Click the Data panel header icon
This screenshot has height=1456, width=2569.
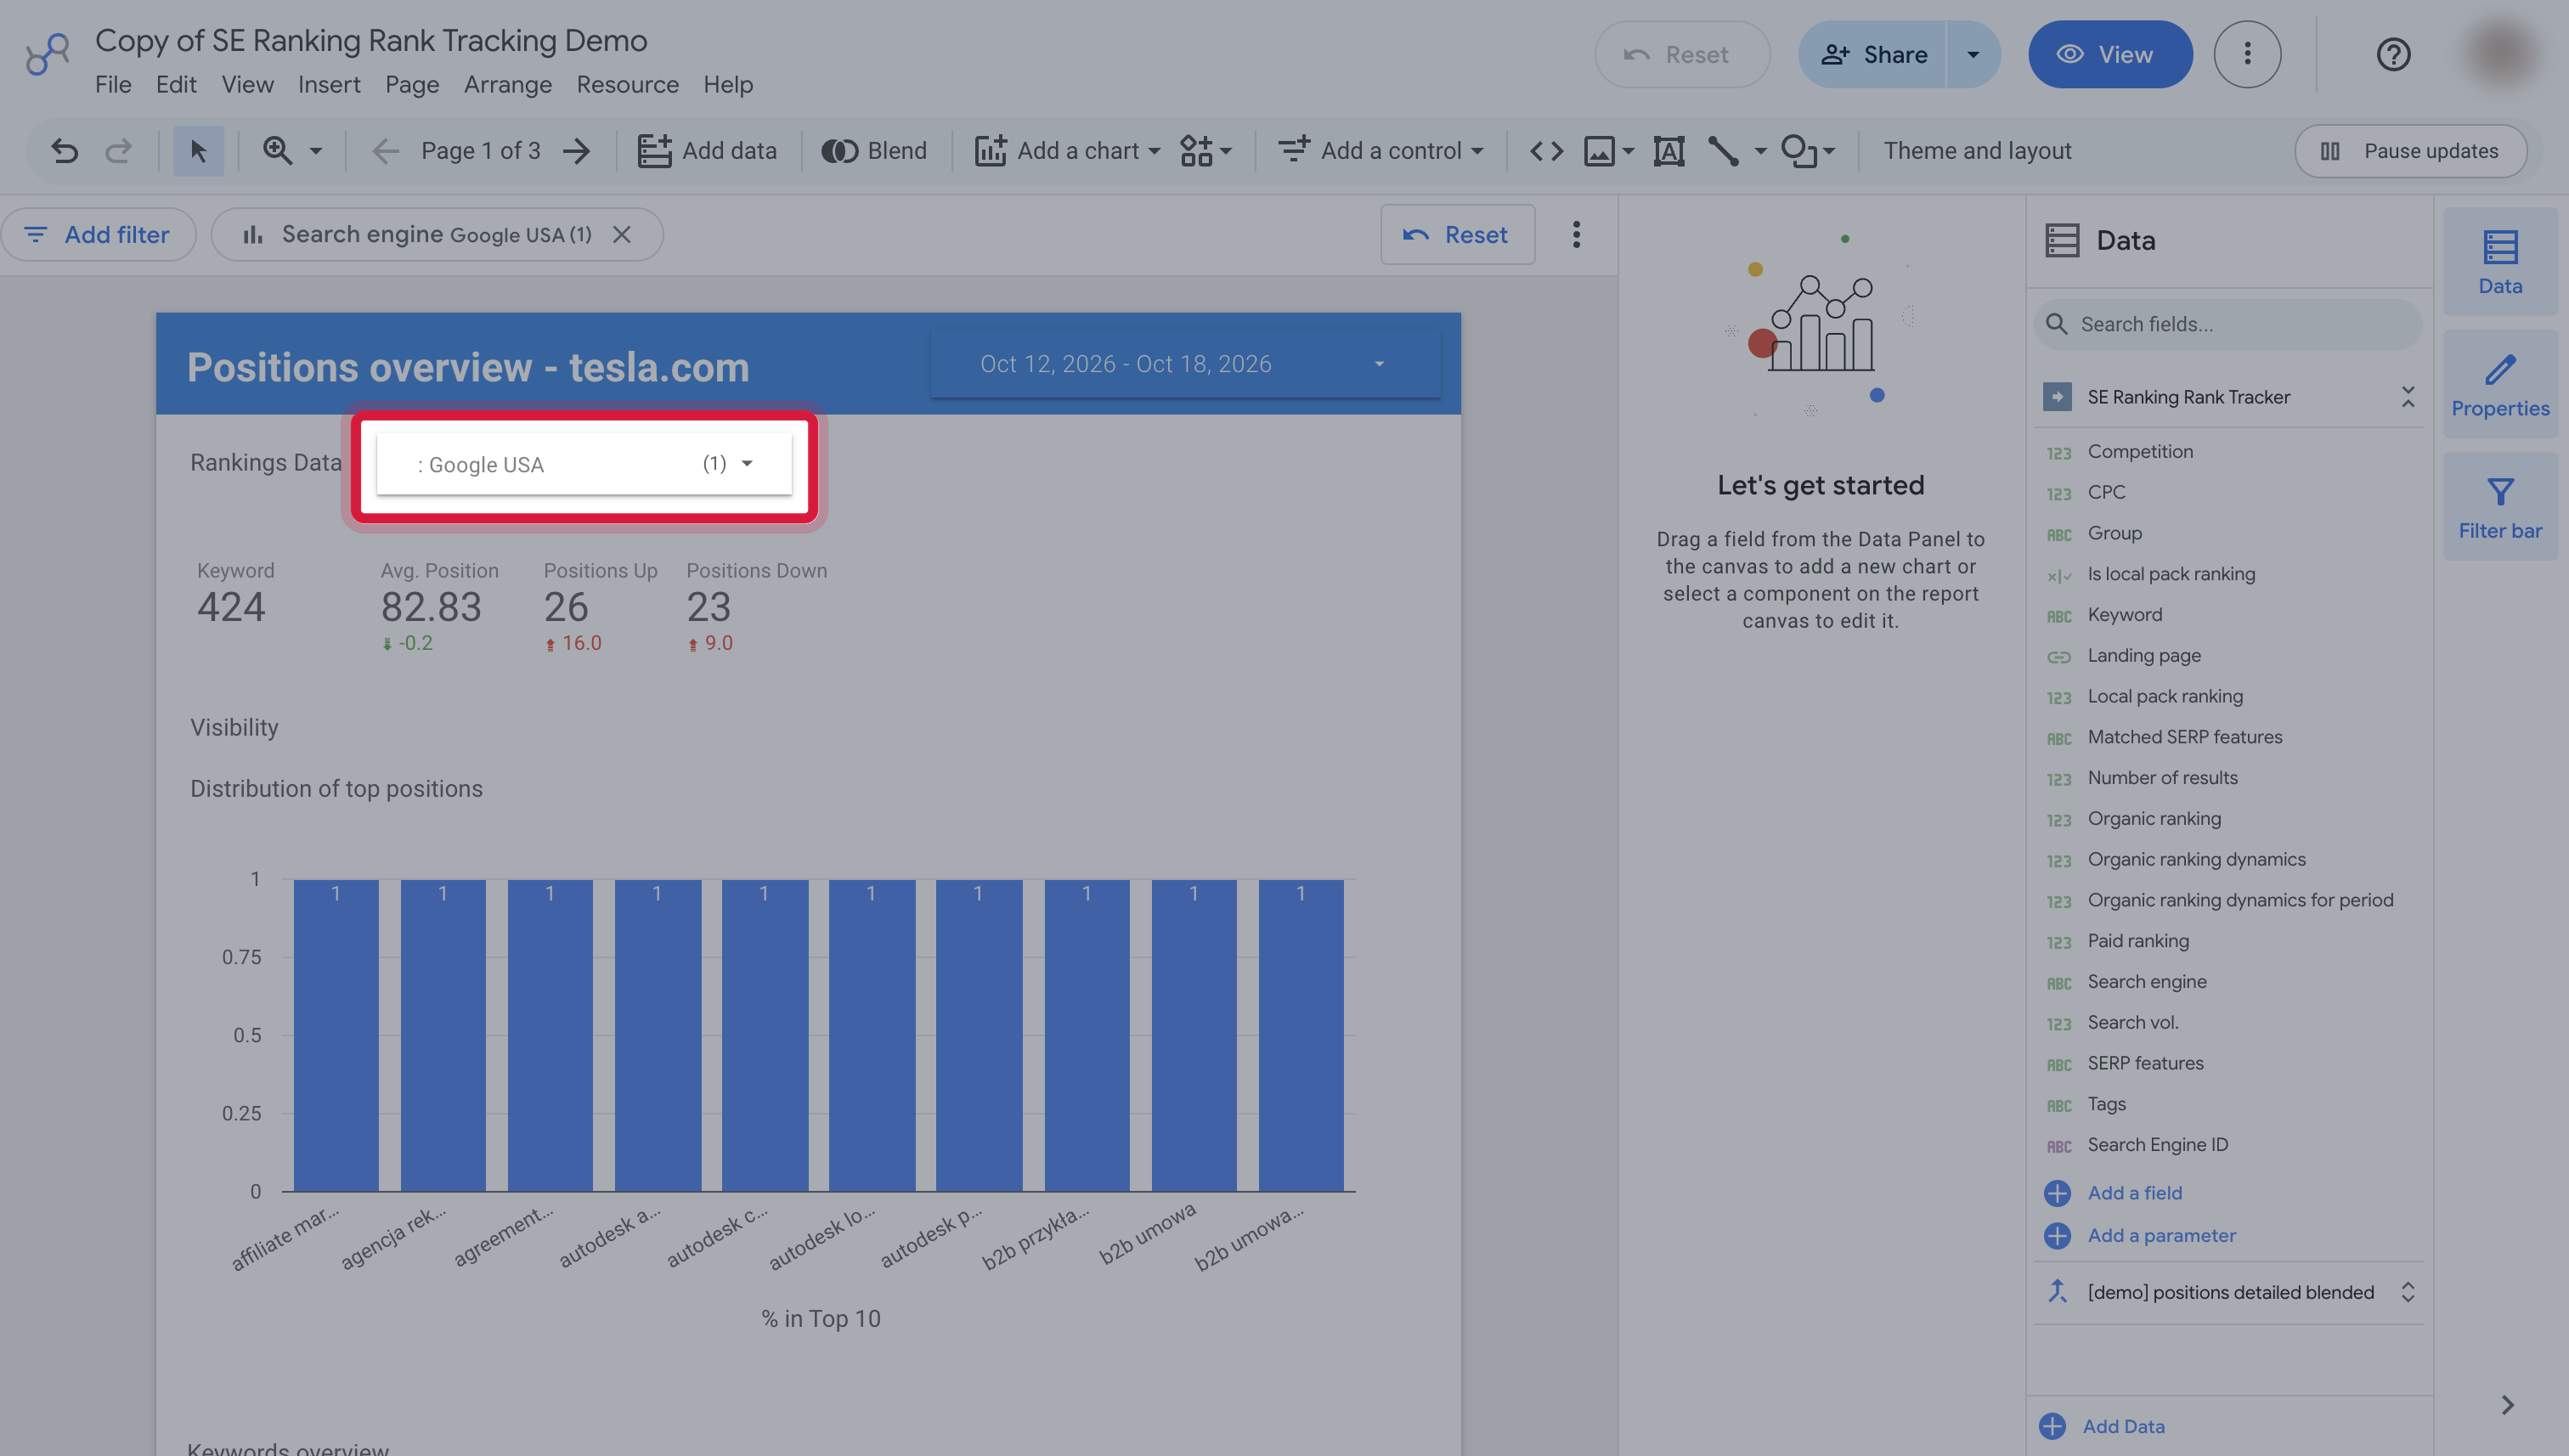(x=2062, y=241)
